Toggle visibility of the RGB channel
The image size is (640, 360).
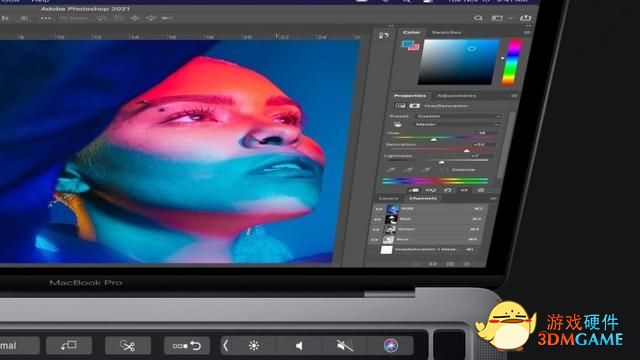[379, 209]
